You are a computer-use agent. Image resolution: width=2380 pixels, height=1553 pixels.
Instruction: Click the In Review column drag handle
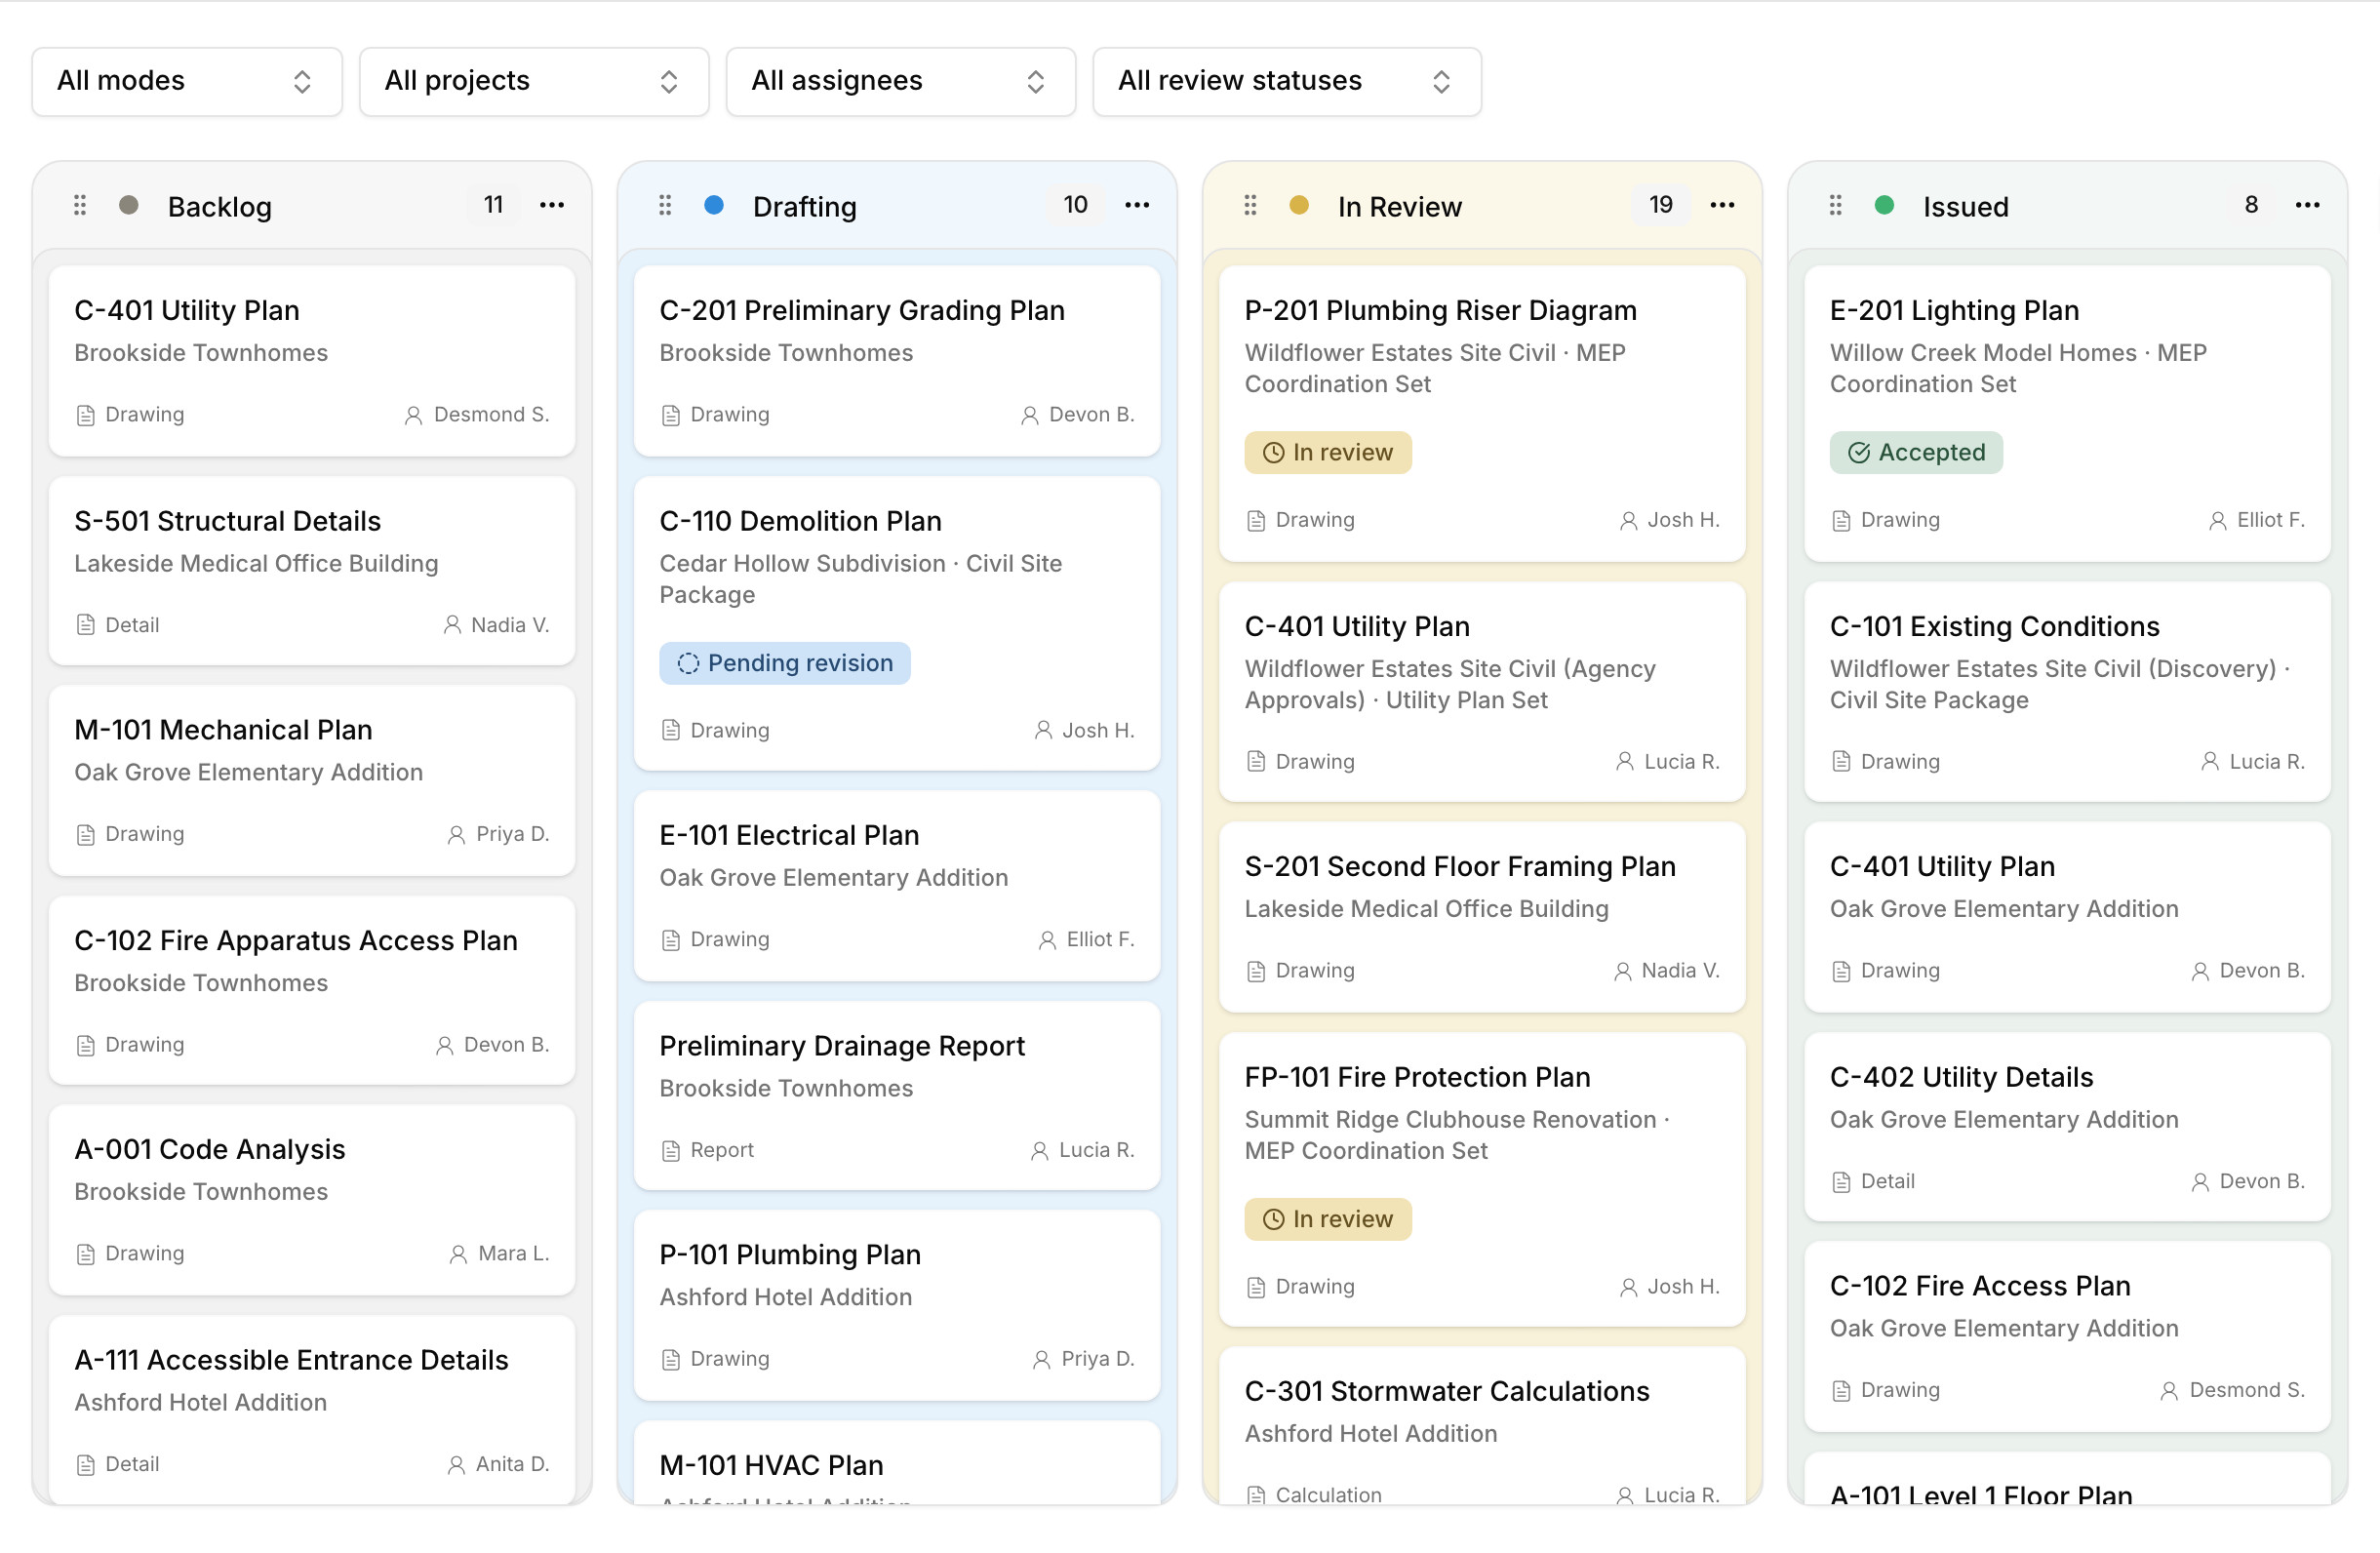[1250, 205]
